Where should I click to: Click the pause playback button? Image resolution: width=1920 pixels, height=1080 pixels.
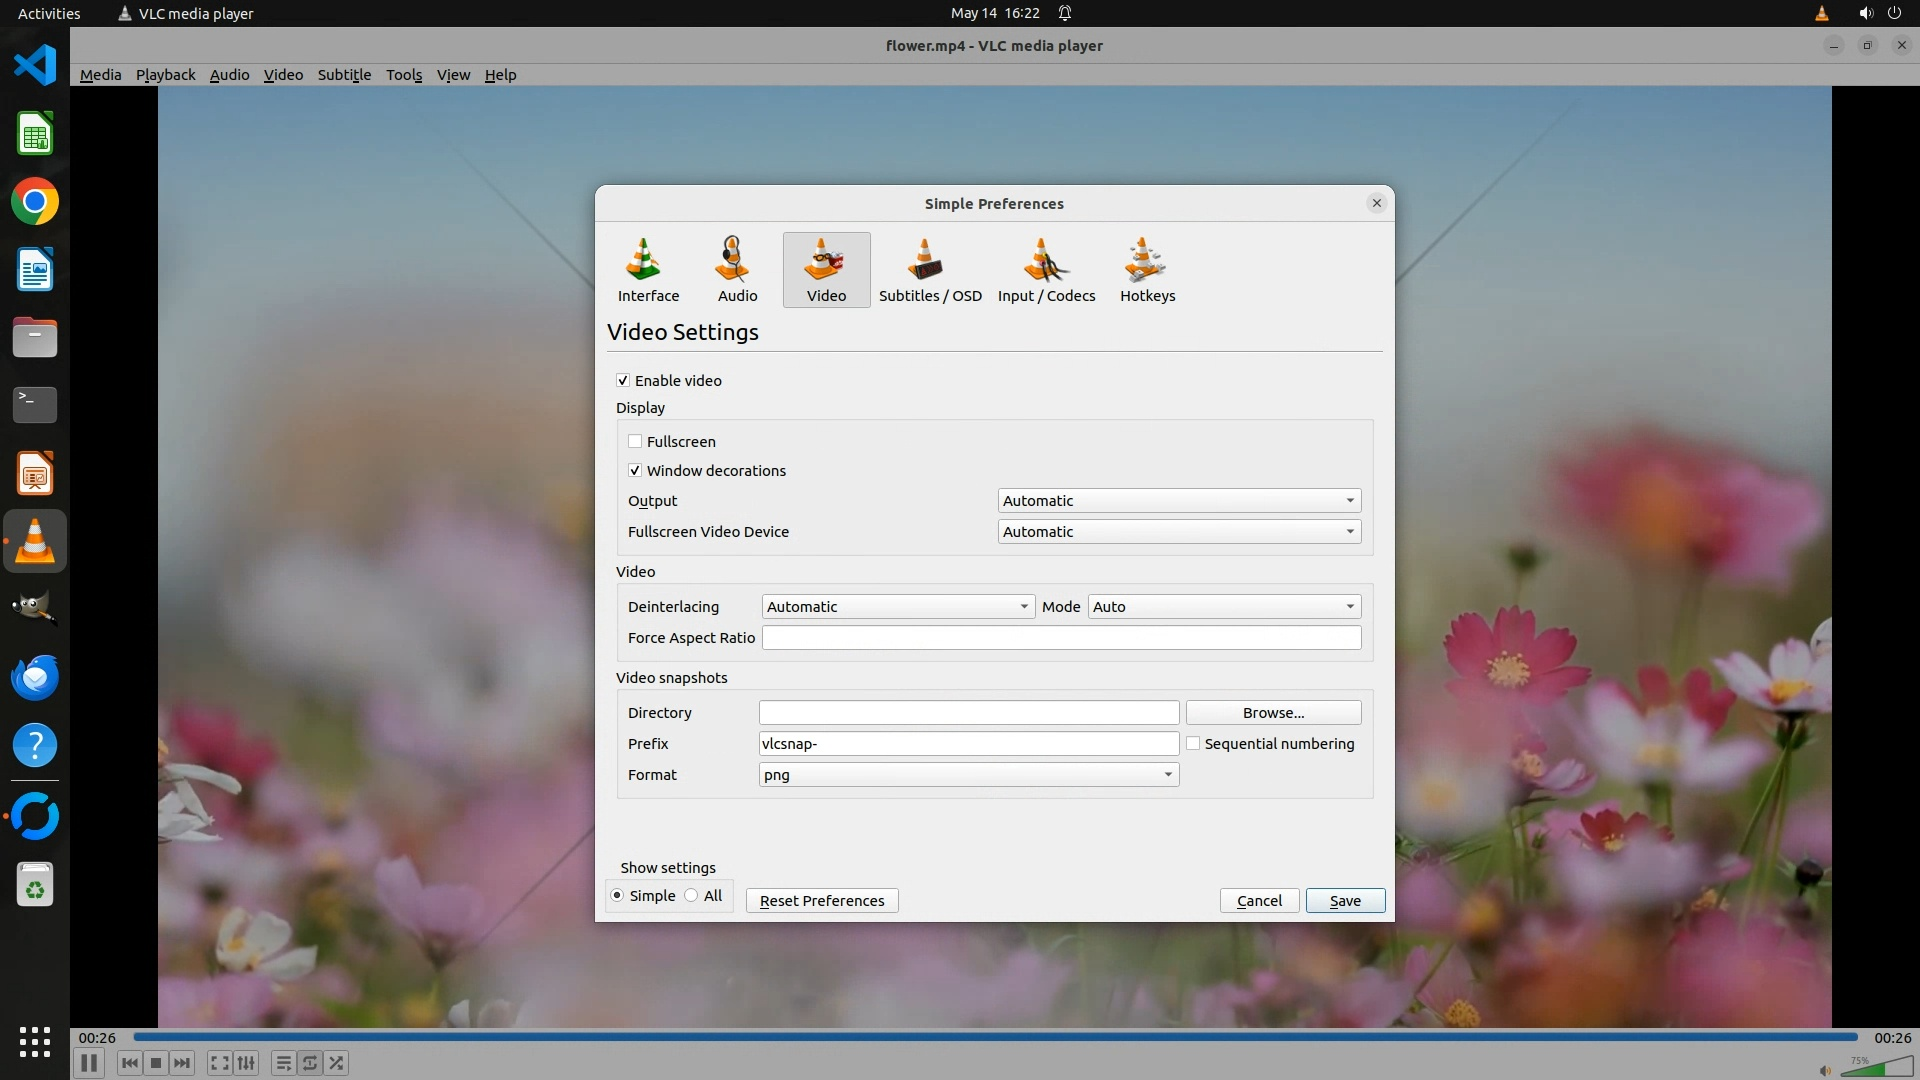coord(89,1063)
